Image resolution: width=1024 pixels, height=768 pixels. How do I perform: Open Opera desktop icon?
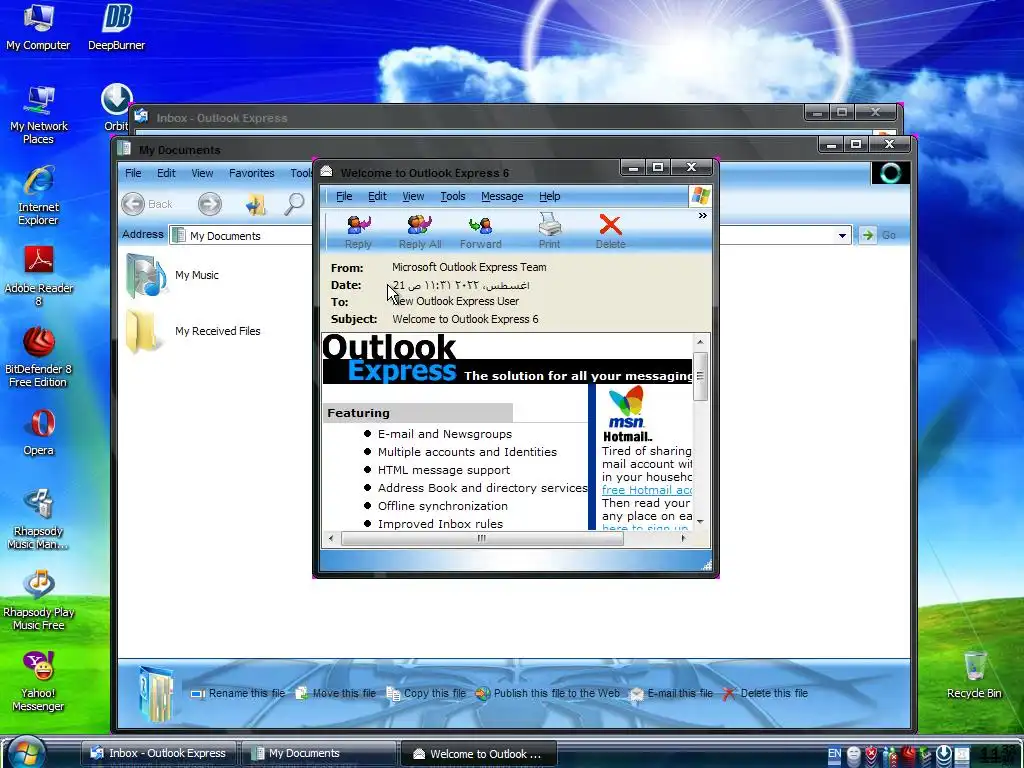39,432
